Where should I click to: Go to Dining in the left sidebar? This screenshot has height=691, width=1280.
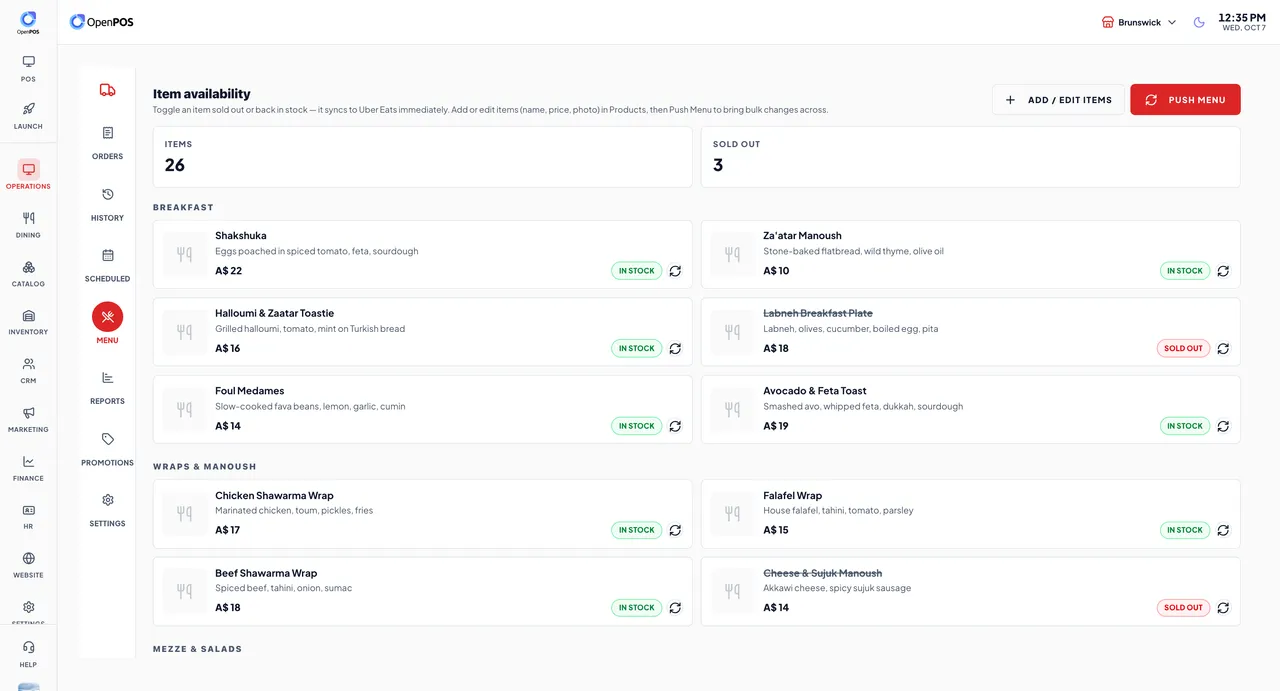tap(28, 224)
